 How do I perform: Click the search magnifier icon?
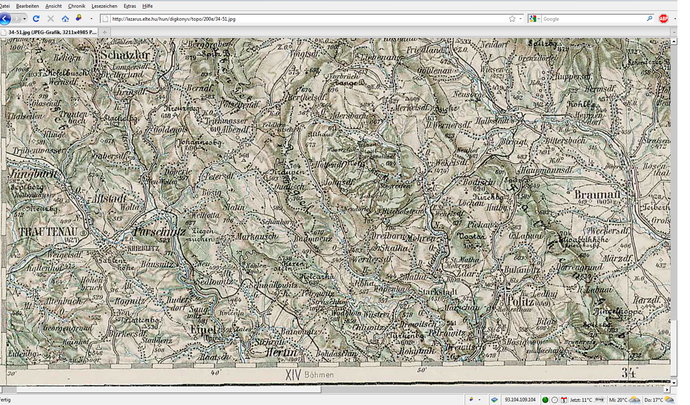[x=647, y=19]
